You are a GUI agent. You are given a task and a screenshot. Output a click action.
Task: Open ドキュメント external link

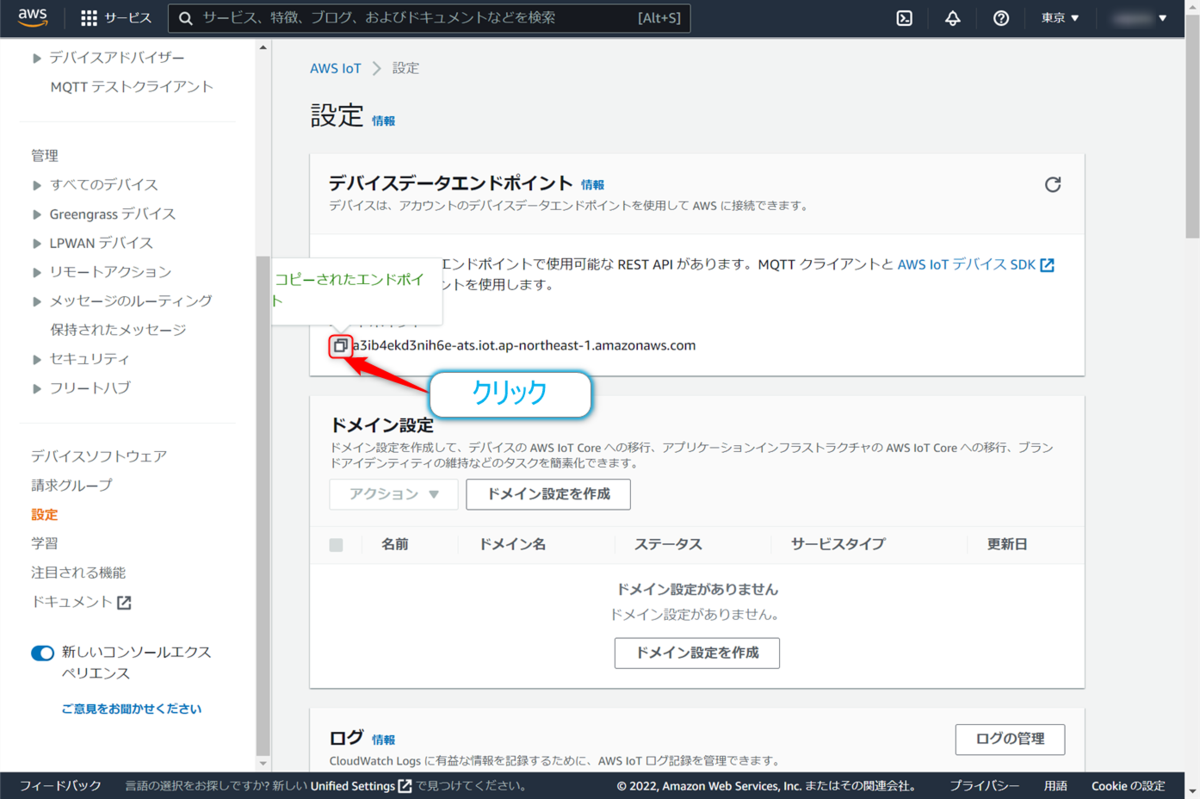[x=81, y=602]
